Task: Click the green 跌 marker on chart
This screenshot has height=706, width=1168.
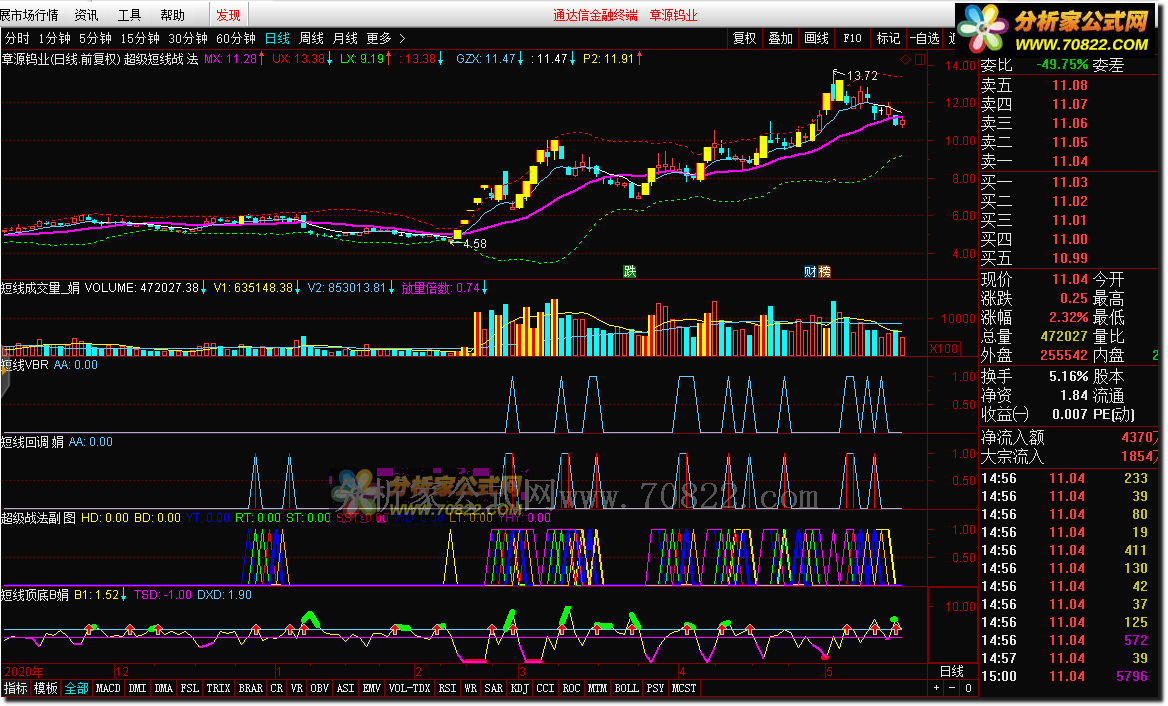Action: [x=630, y=272]
